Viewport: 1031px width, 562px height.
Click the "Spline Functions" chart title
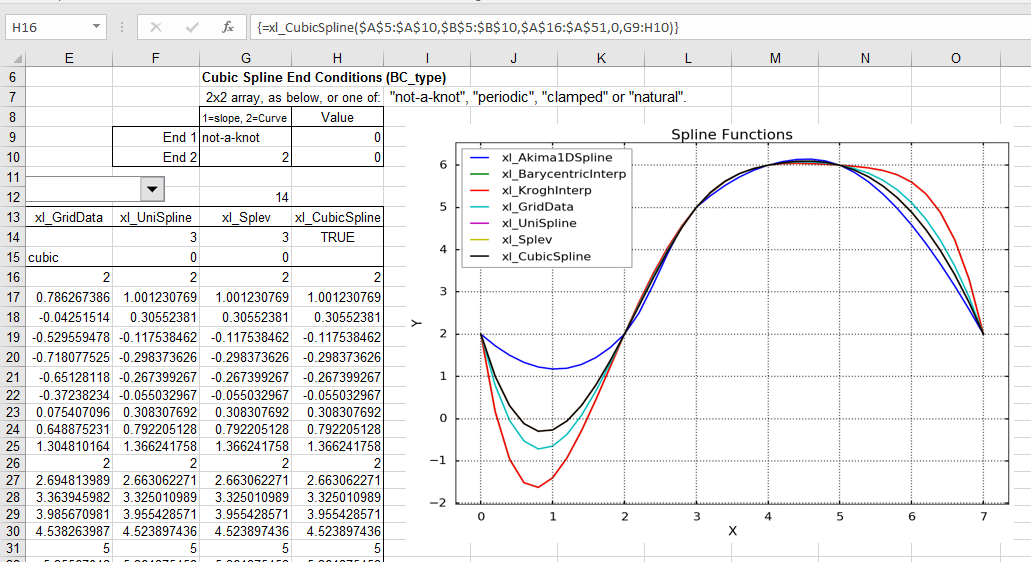click(x=731, y=134)
